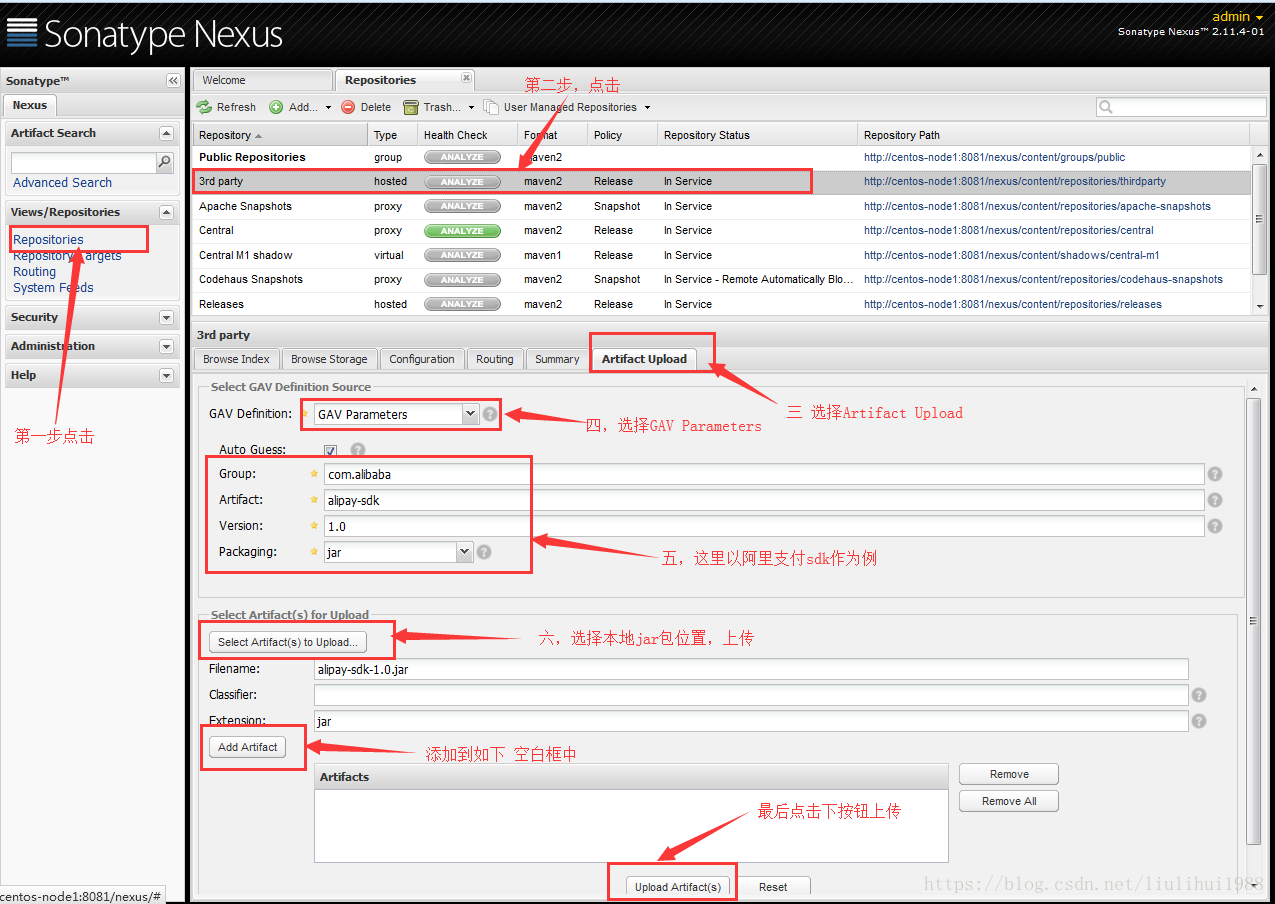Expand the Administration panel
The height and width of the screenshot is (904, 1275).
coord(166,346)
